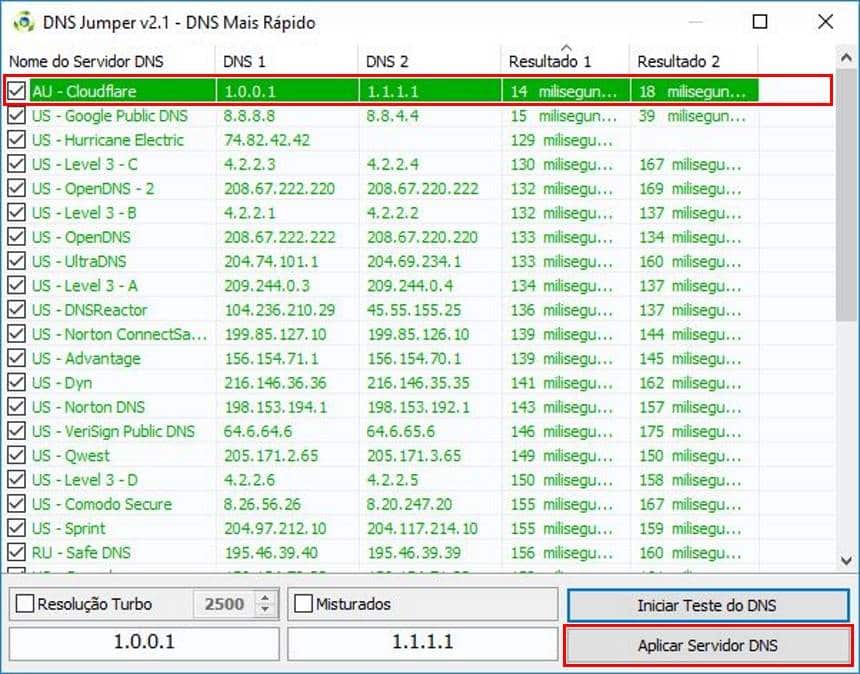
Task: Click DNS 2 address 8.8.4.4
Action: (393, 116)
